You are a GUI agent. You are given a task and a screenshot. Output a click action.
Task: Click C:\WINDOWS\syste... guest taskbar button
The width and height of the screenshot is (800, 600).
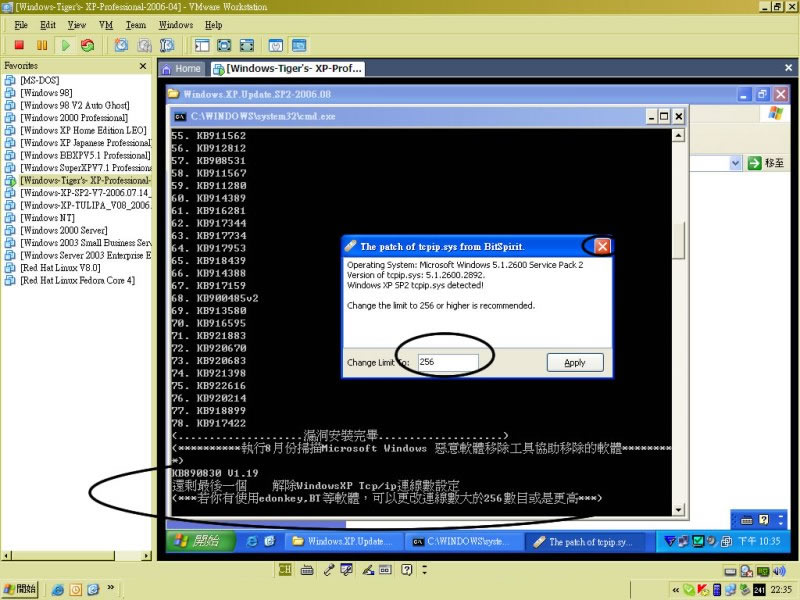[462, 541]
